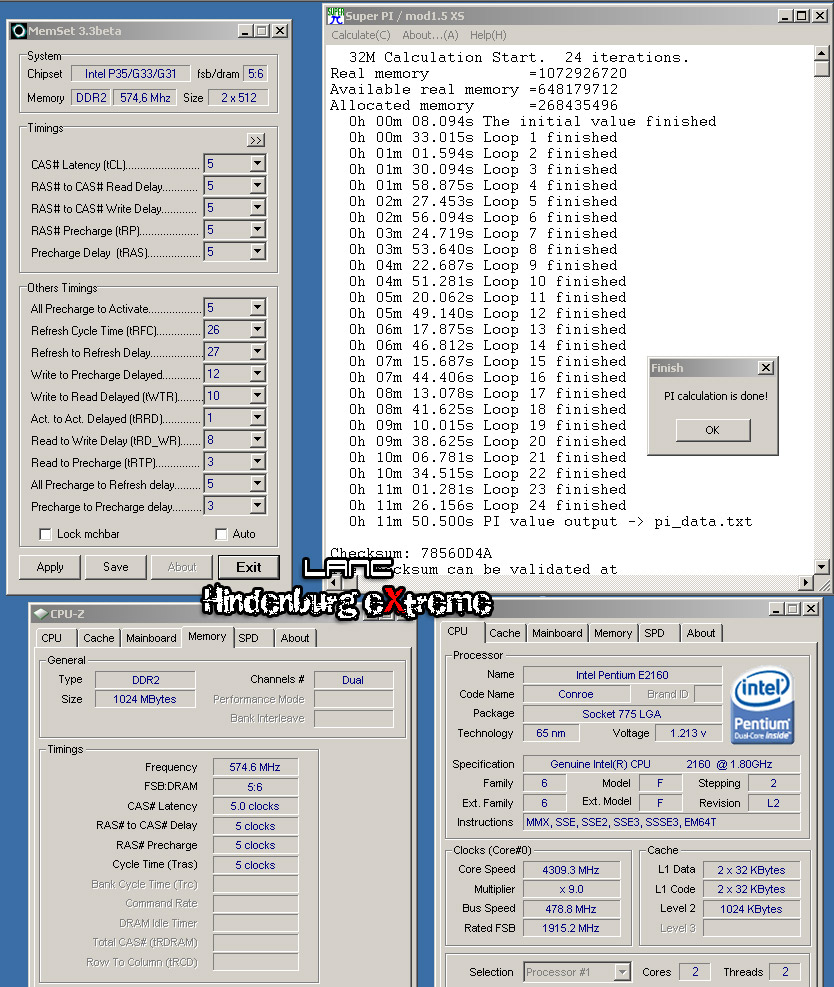
Task: Open the Write to Read Delayed (tWTR) dropdown
Action: tap(257, 396)
